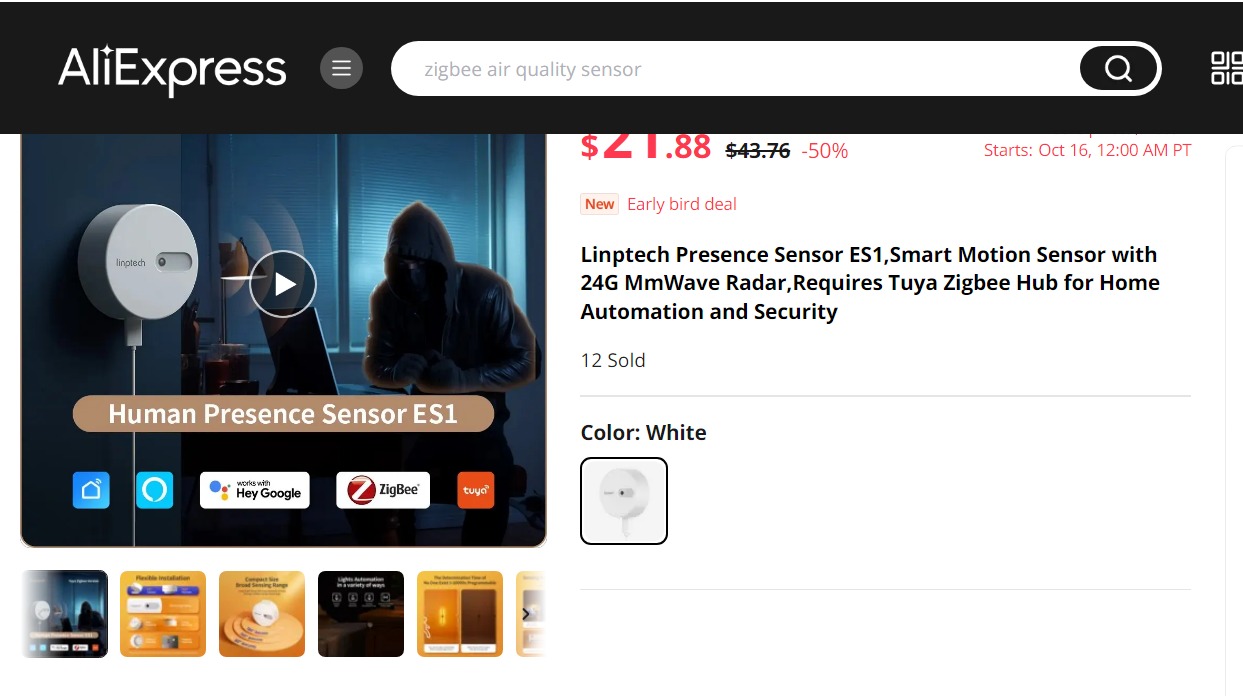
Task: Show next thumbnails with the arrow
Action: pyautogui.click(x=526, y=614)
